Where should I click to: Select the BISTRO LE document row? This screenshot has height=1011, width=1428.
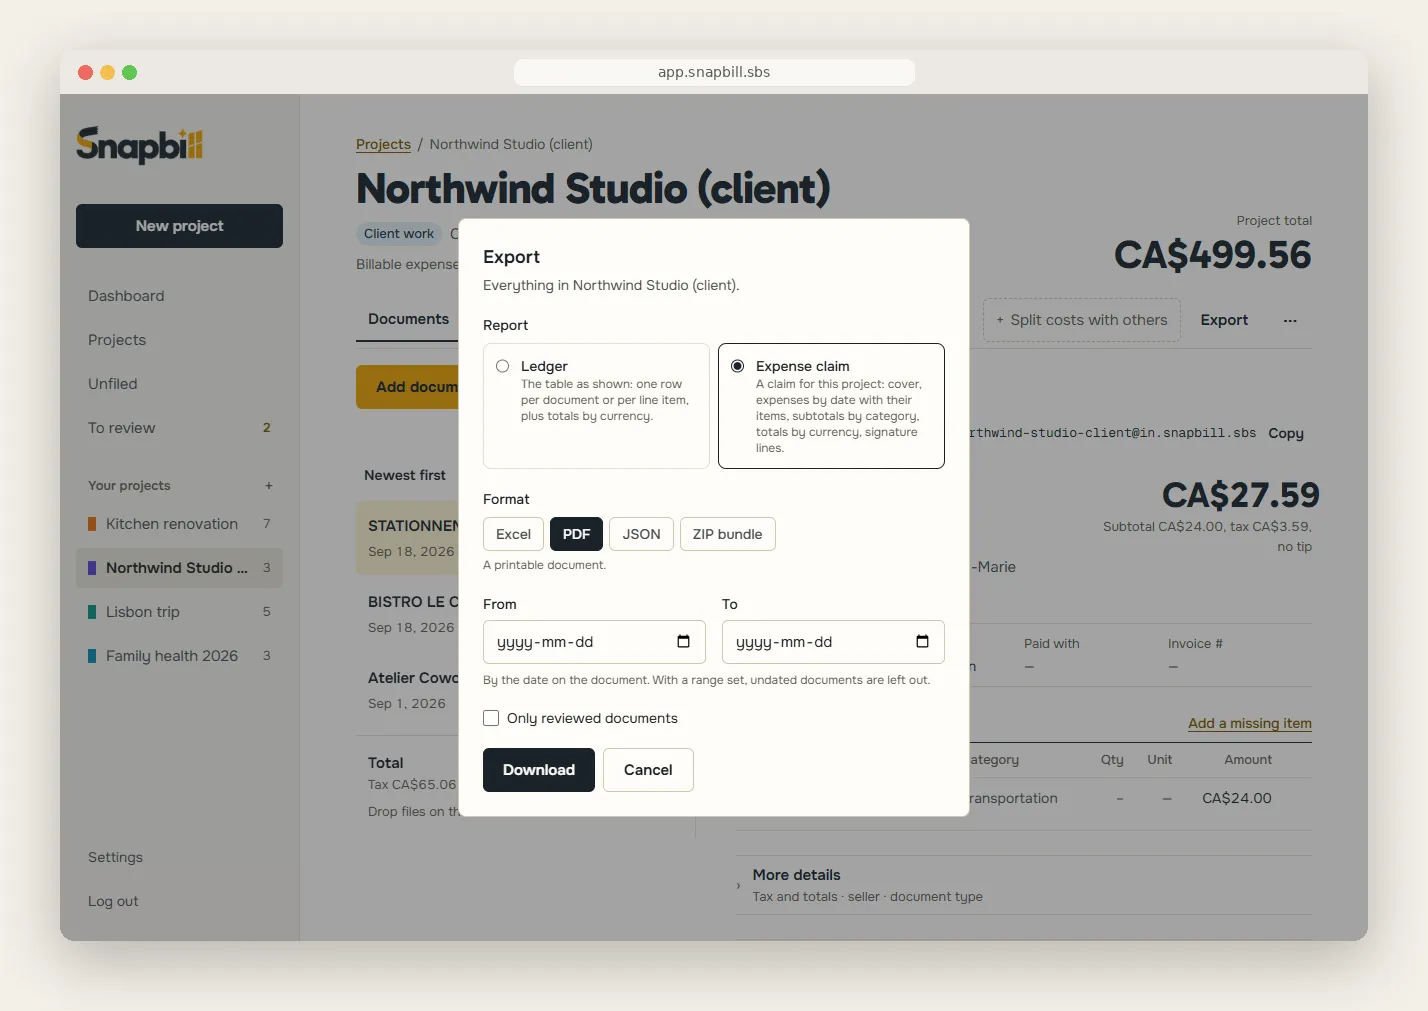(408, 614)
